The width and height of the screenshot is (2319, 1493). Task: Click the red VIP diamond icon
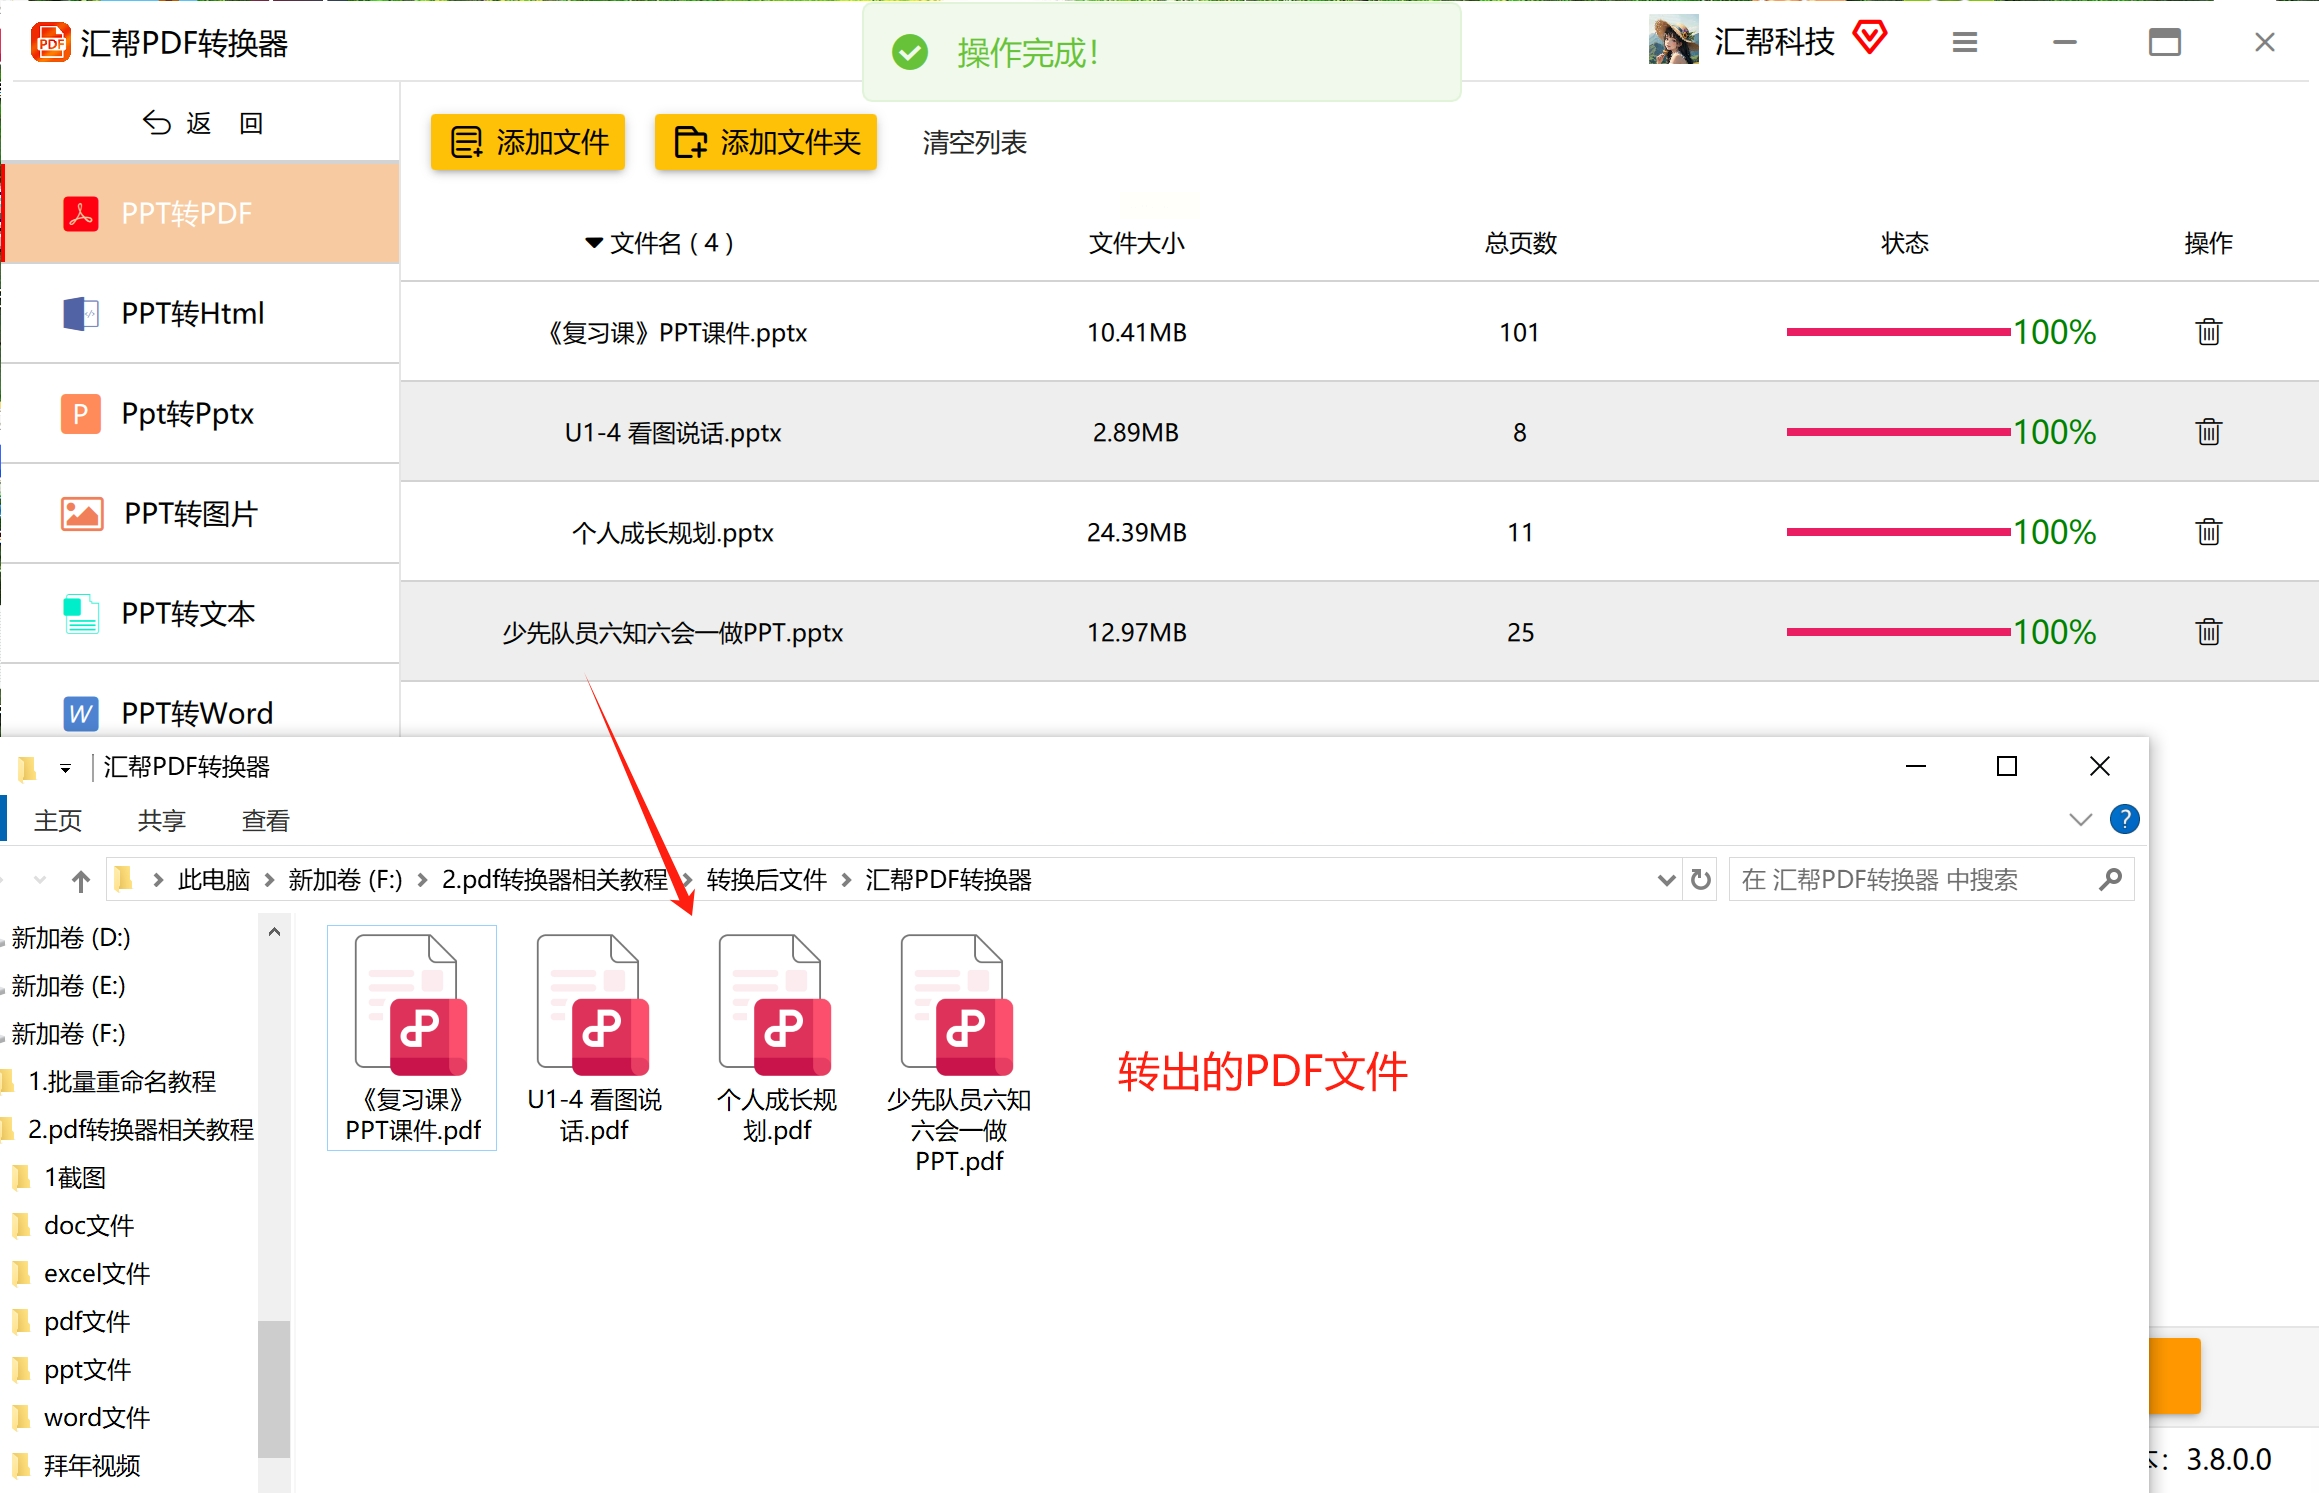pyautogui.click(x=1869, y=38)
